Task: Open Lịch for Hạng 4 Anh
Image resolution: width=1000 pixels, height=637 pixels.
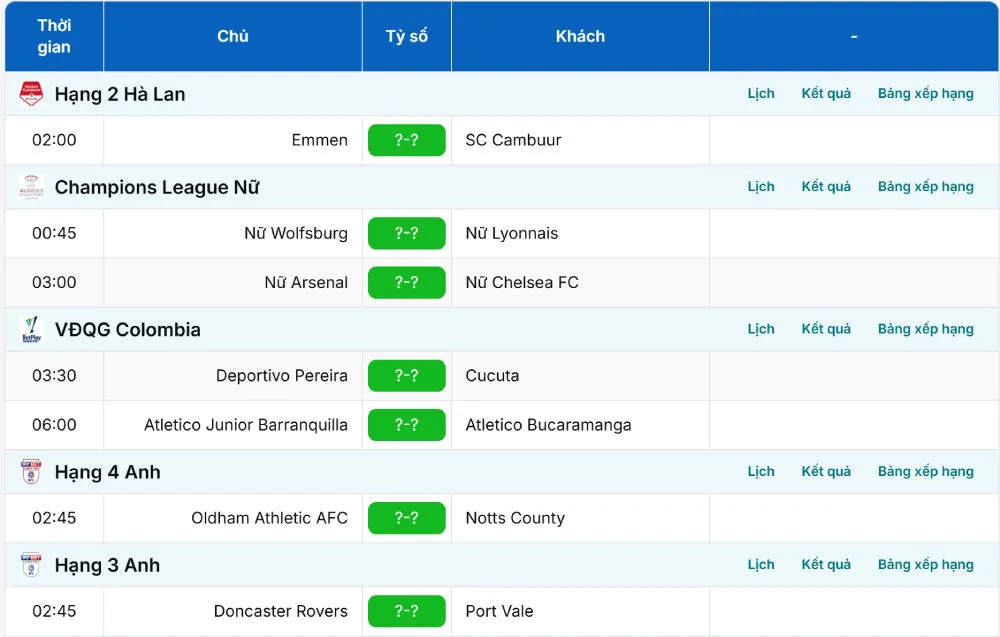Action: click(x=761, y=472)
